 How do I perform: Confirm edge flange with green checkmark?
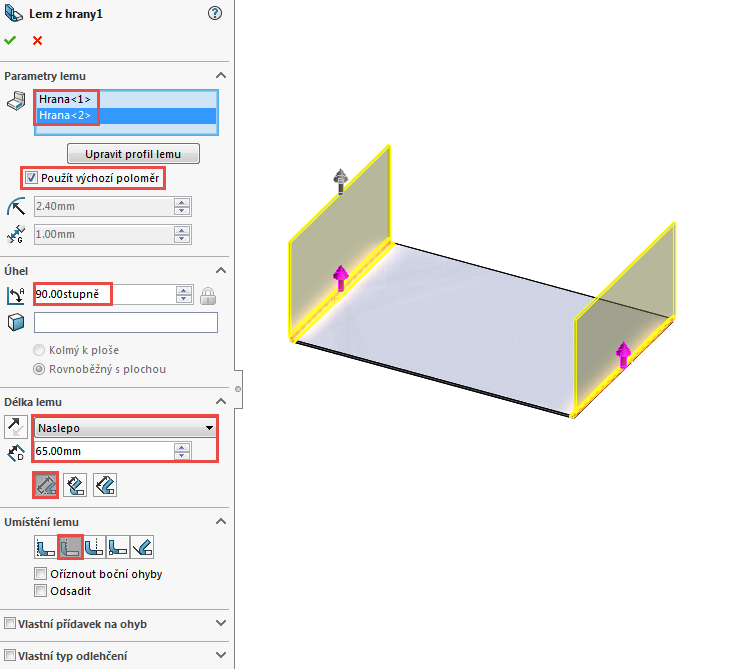[x=10, y=41]
